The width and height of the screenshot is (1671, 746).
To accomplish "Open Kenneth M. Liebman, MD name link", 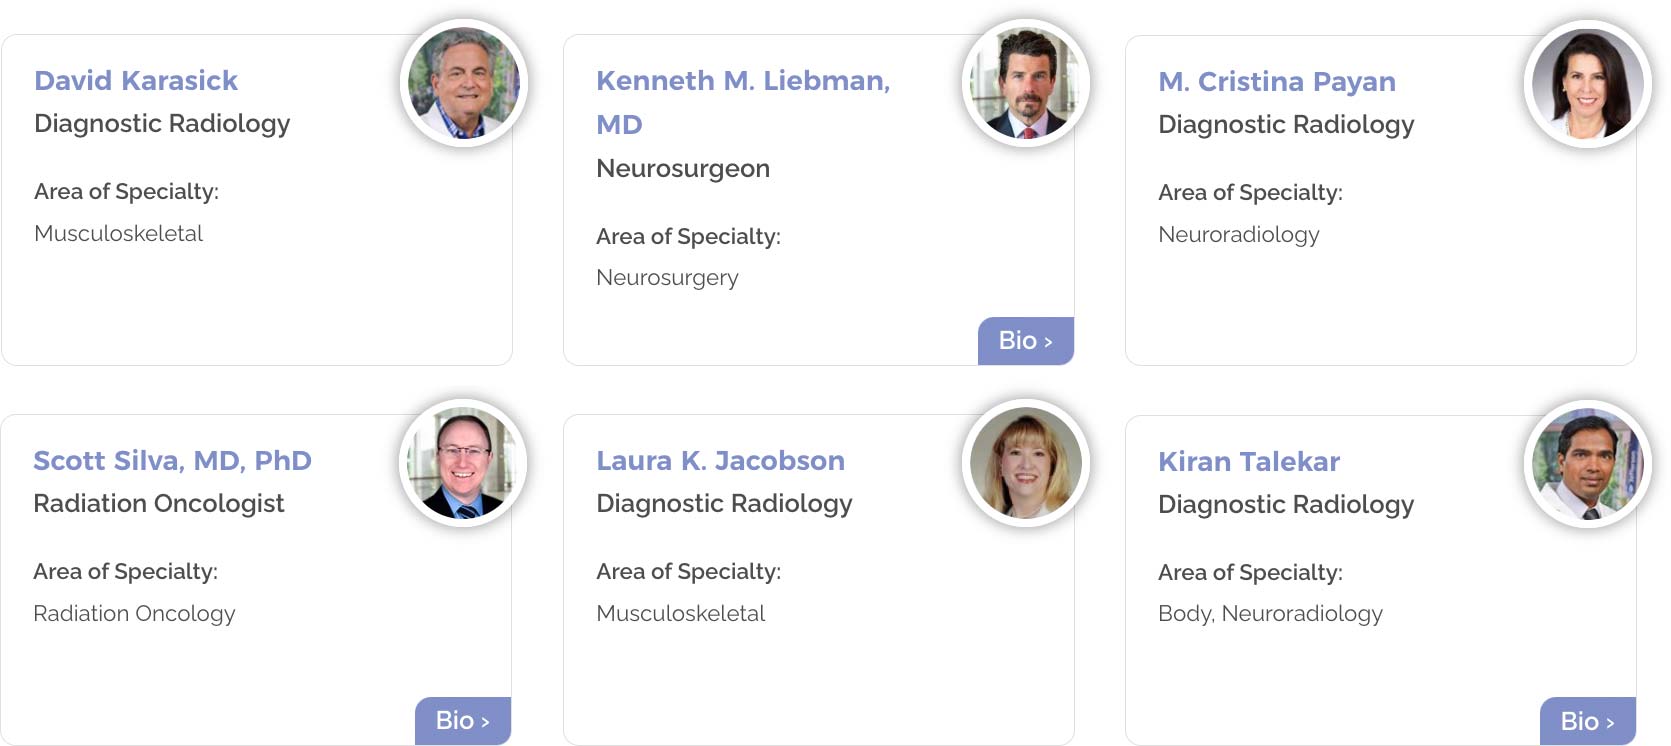I will [x=742, y=81].
